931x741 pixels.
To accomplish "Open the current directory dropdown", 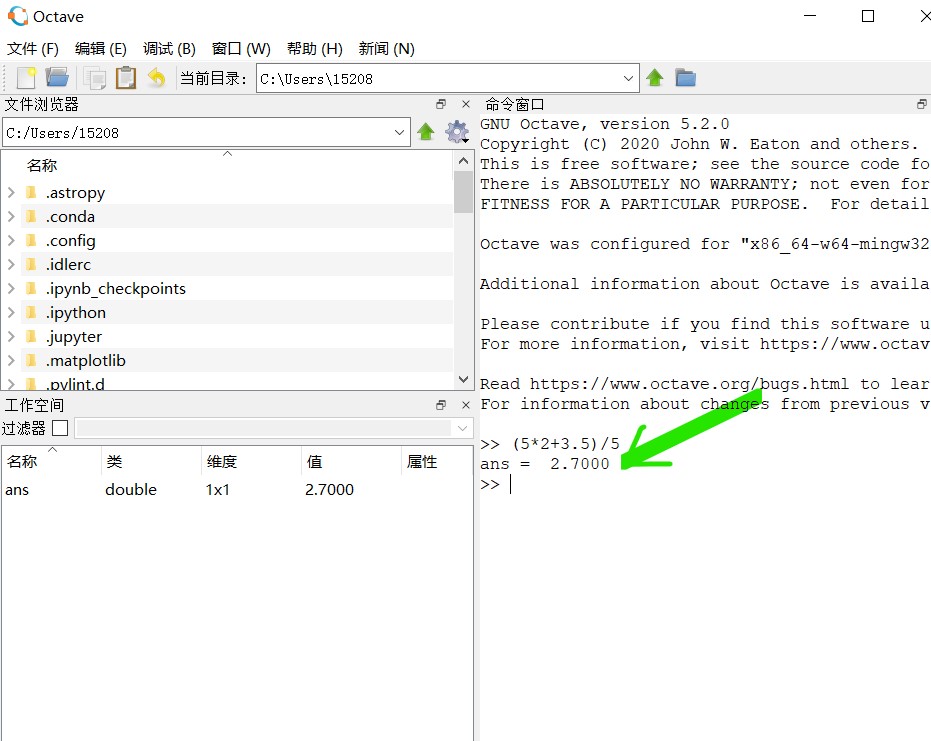I will pos(628,78).
